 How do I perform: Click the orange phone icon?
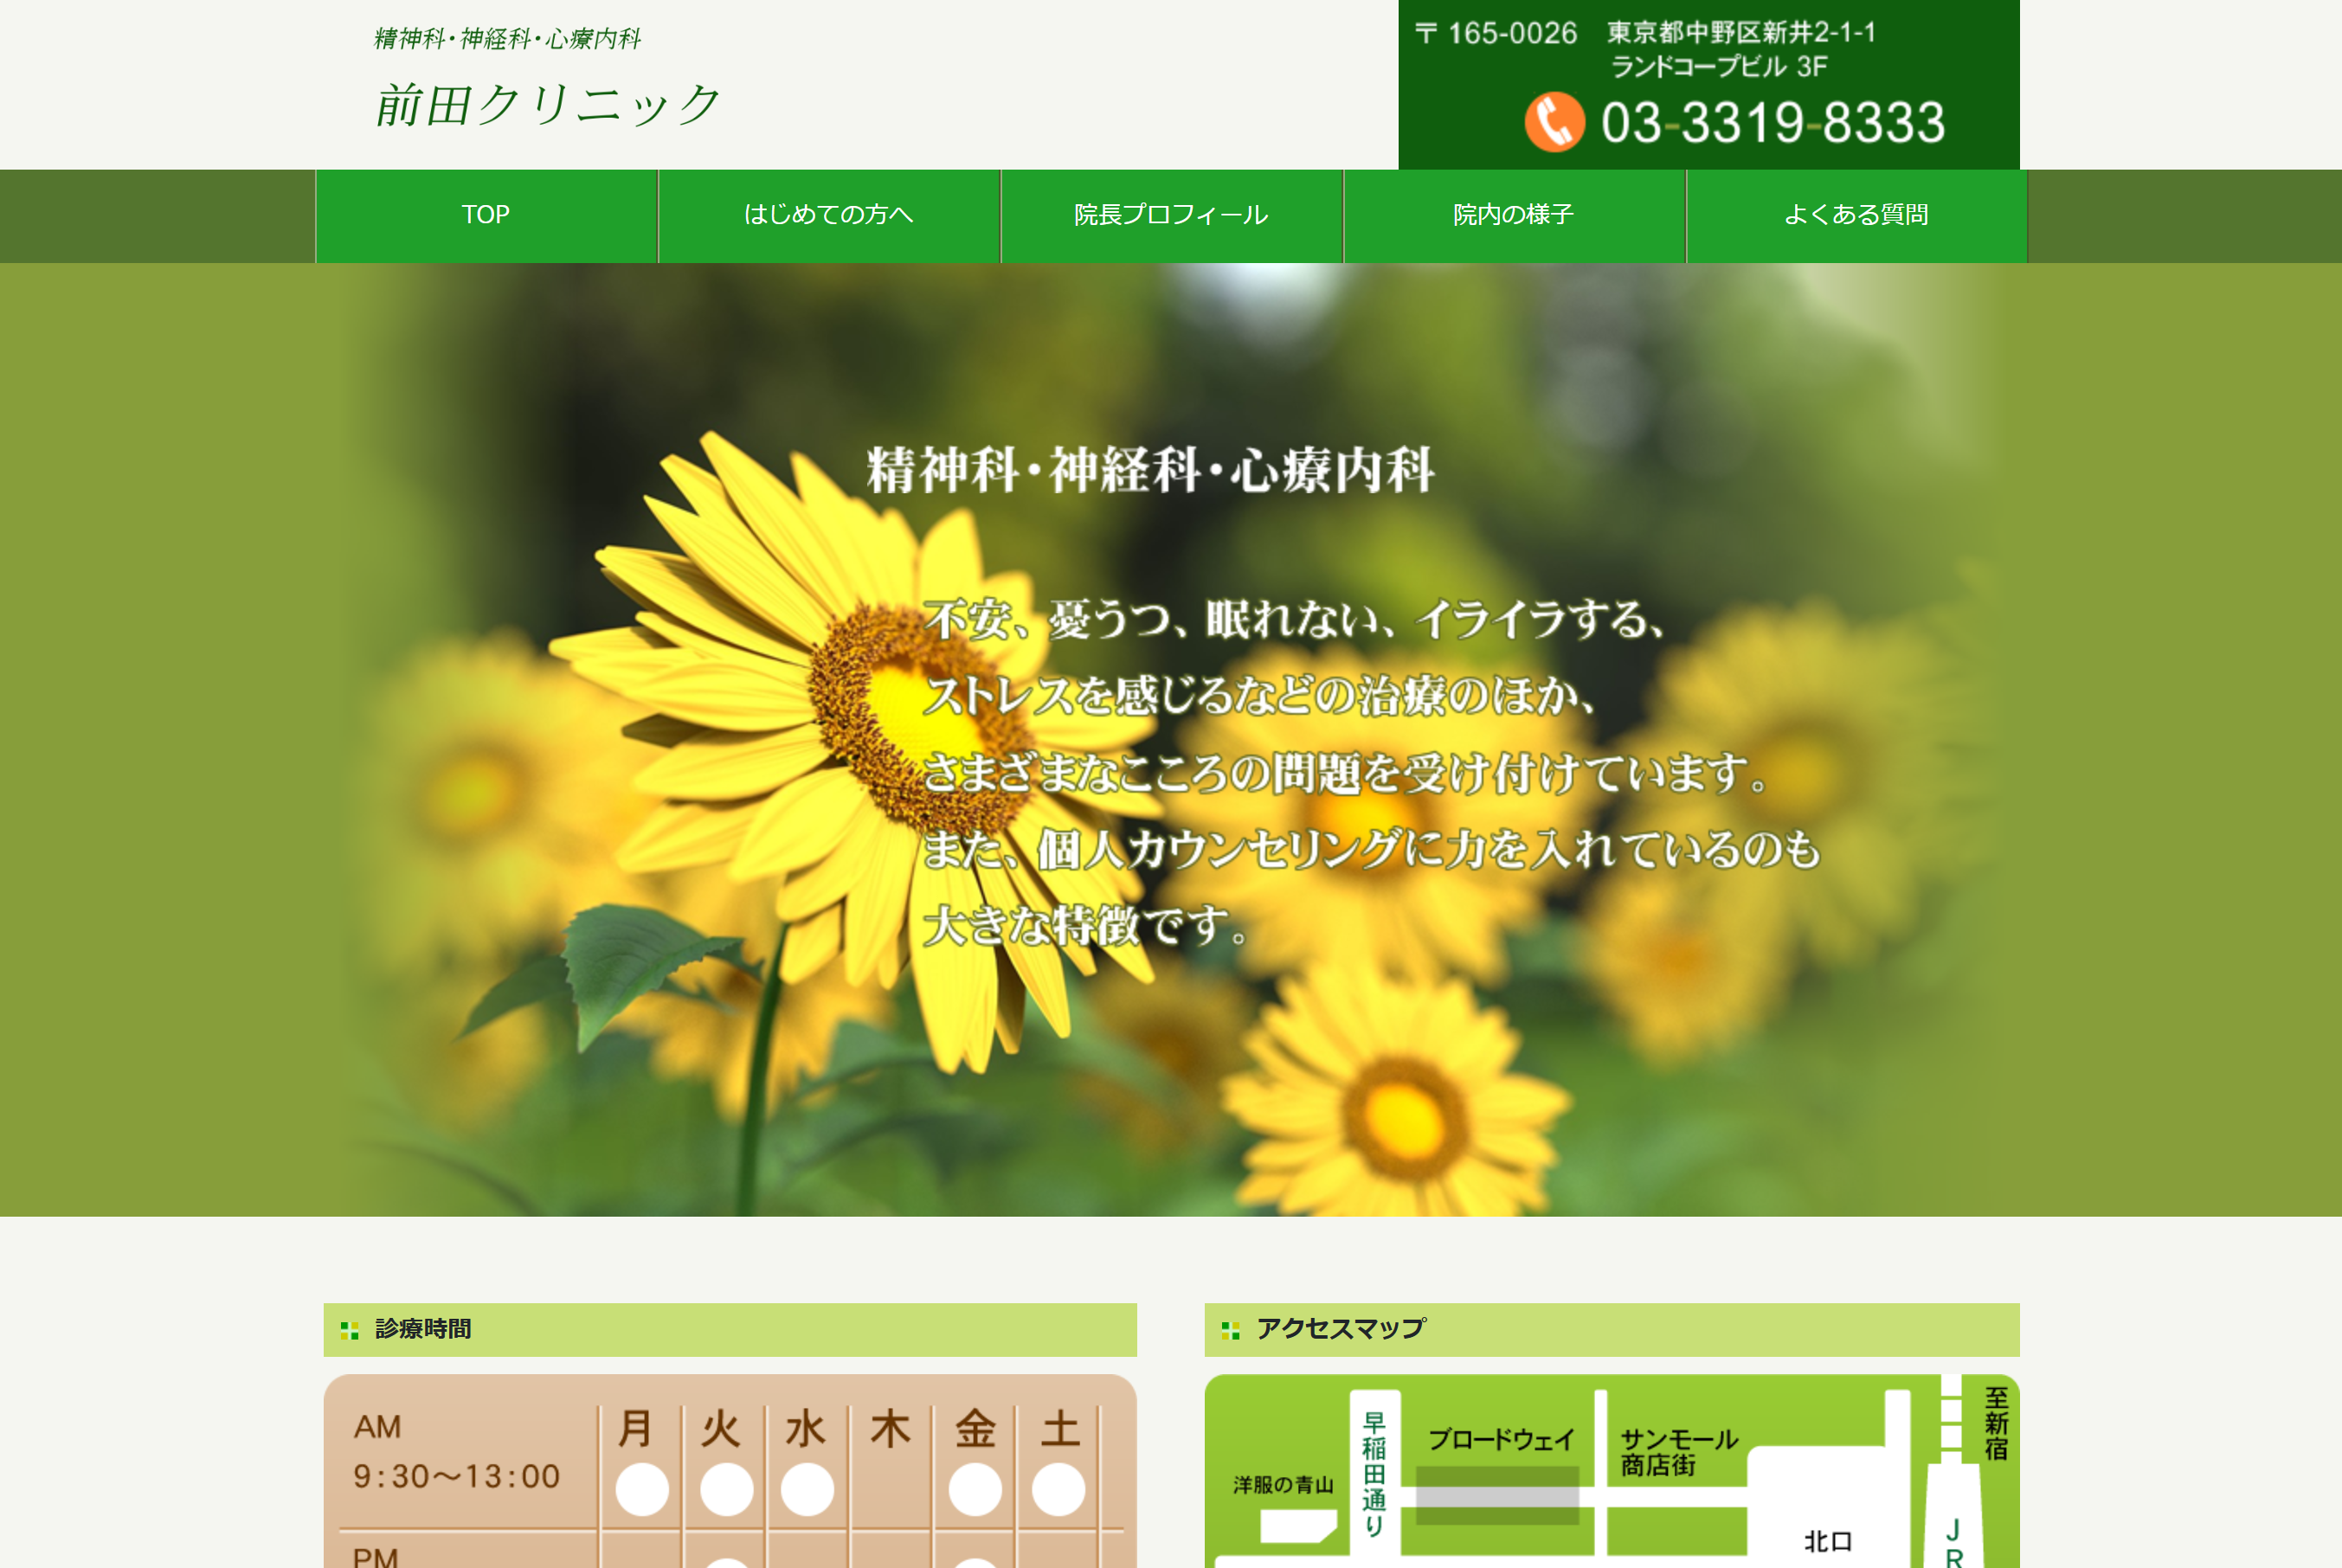coord(1554,122)
